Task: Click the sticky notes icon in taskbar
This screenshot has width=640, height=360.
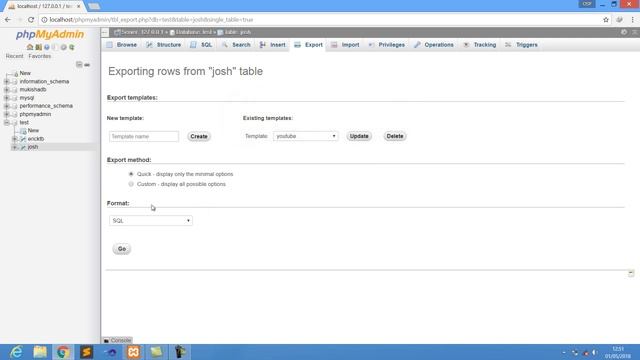Action: tap(157, 352)
